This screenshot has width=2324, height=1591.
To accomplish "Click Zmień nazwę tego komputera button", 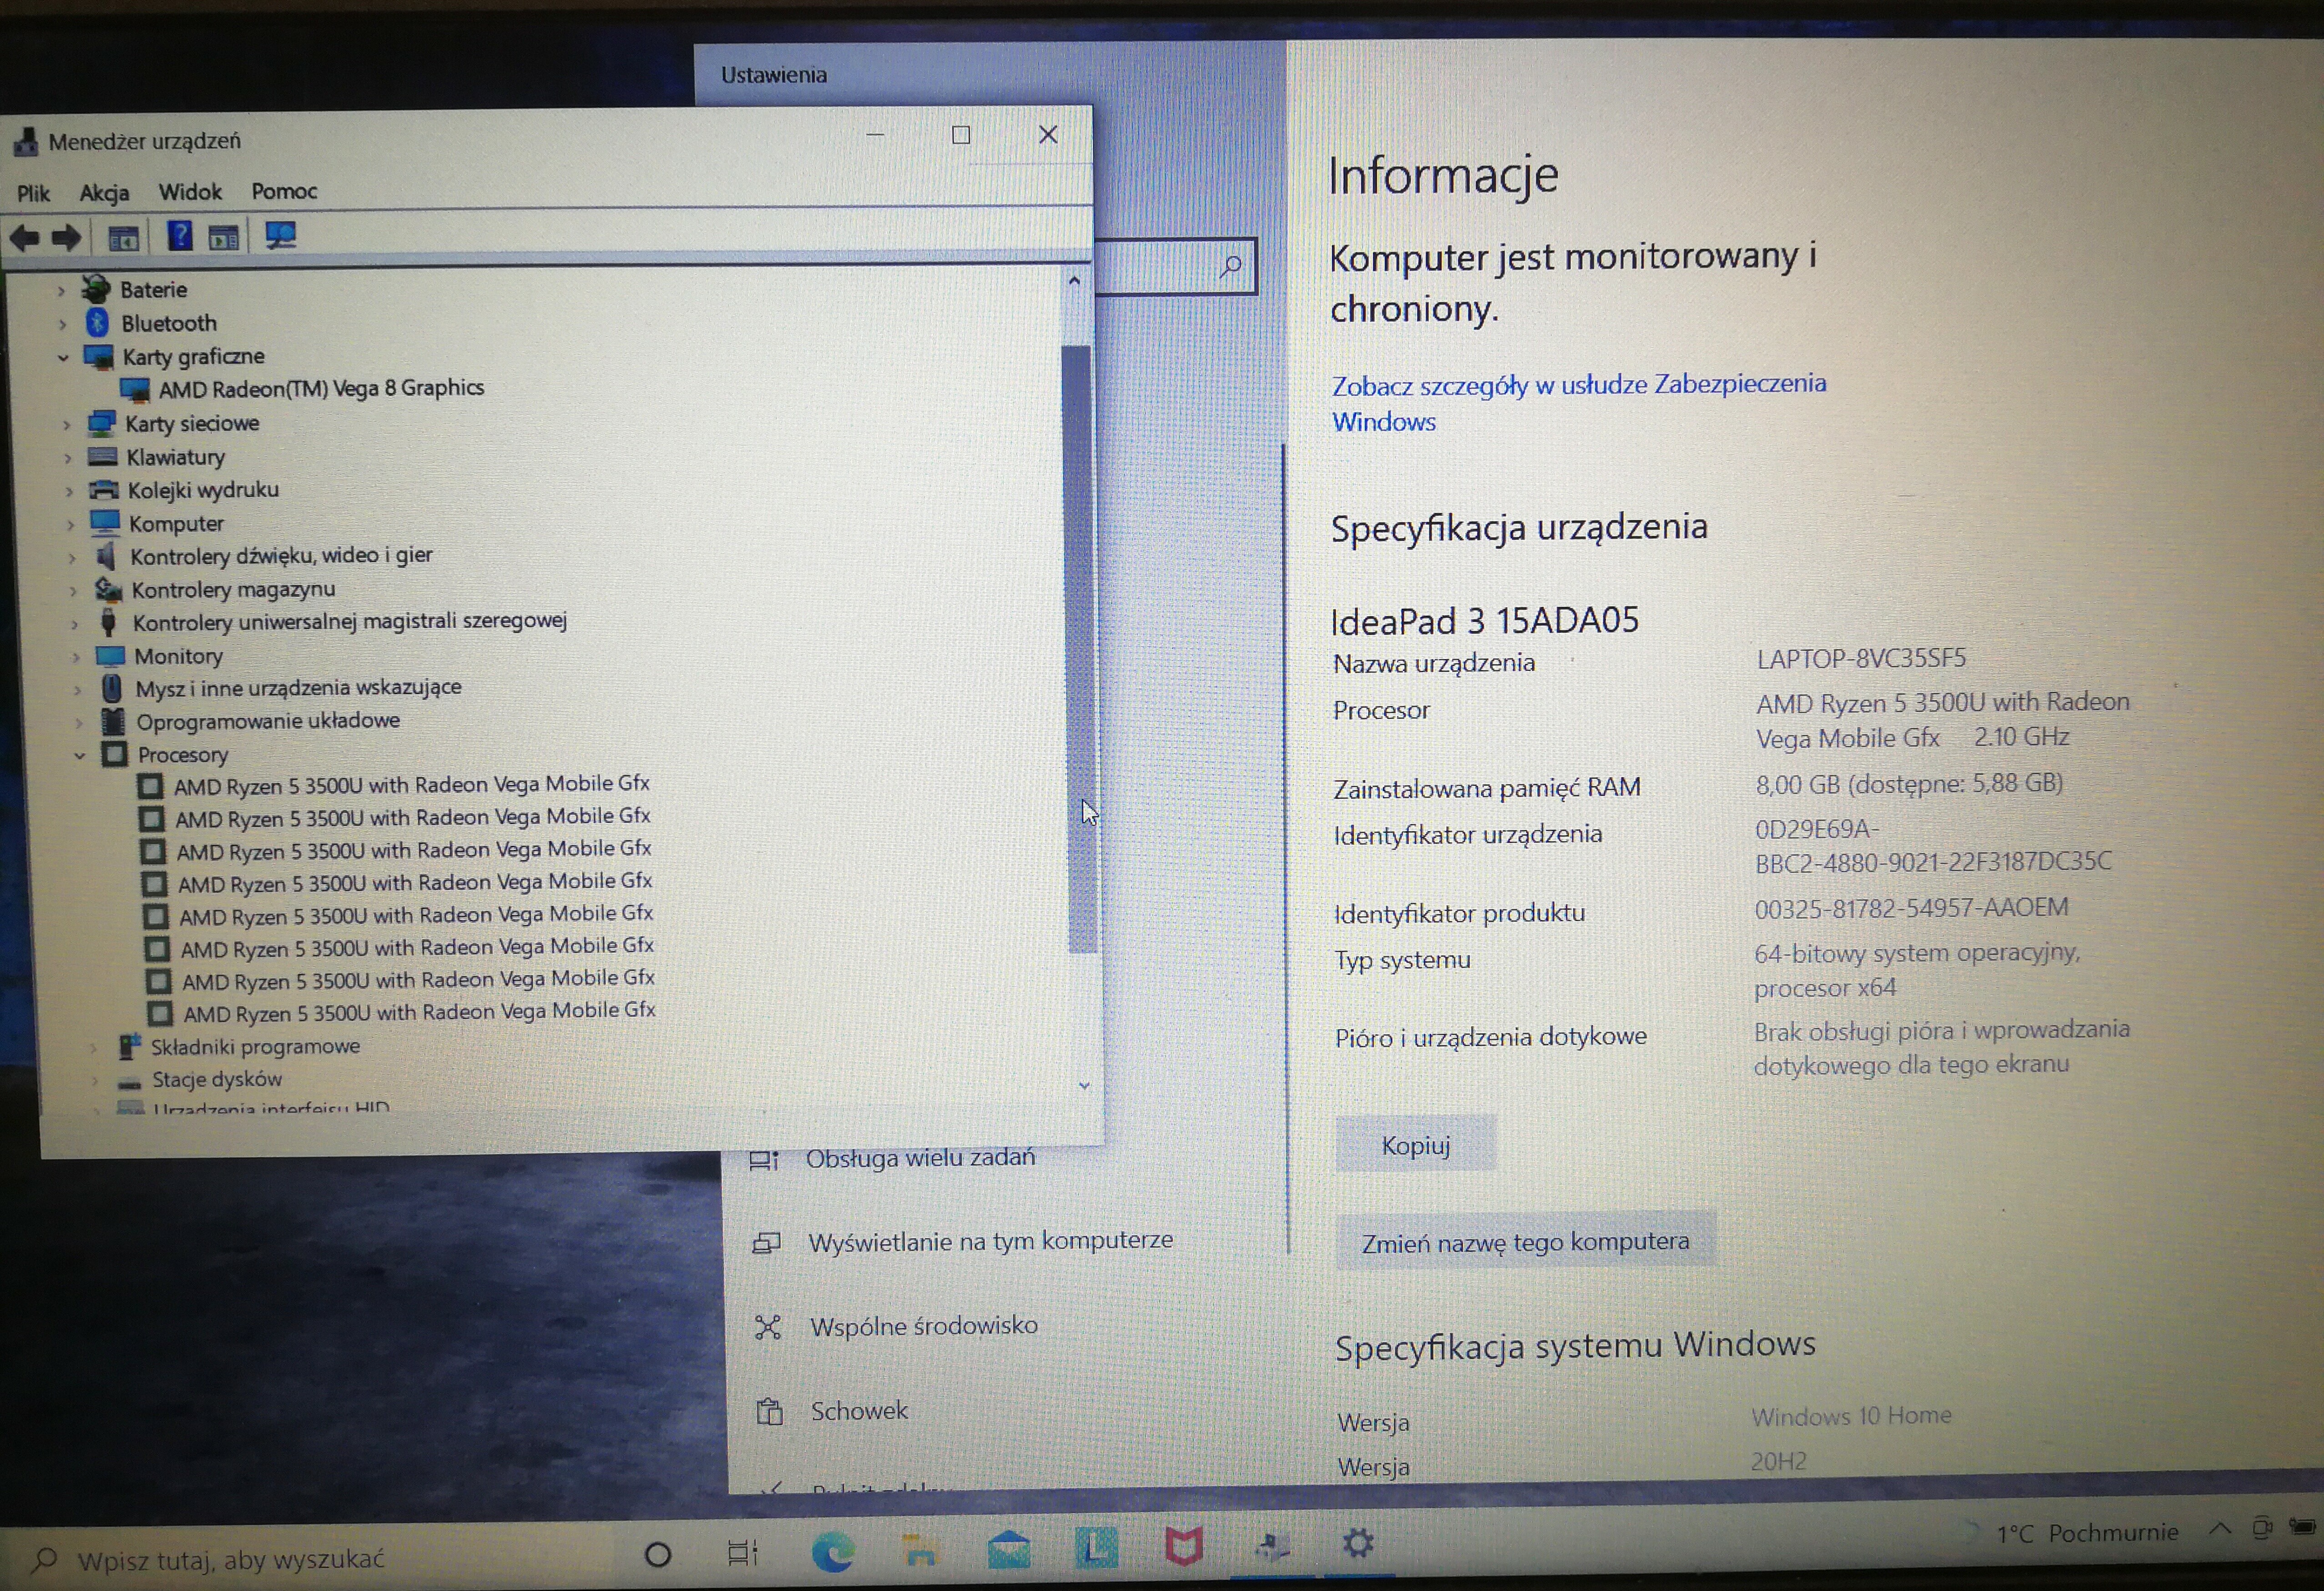I will (x=1525, y=1242).
